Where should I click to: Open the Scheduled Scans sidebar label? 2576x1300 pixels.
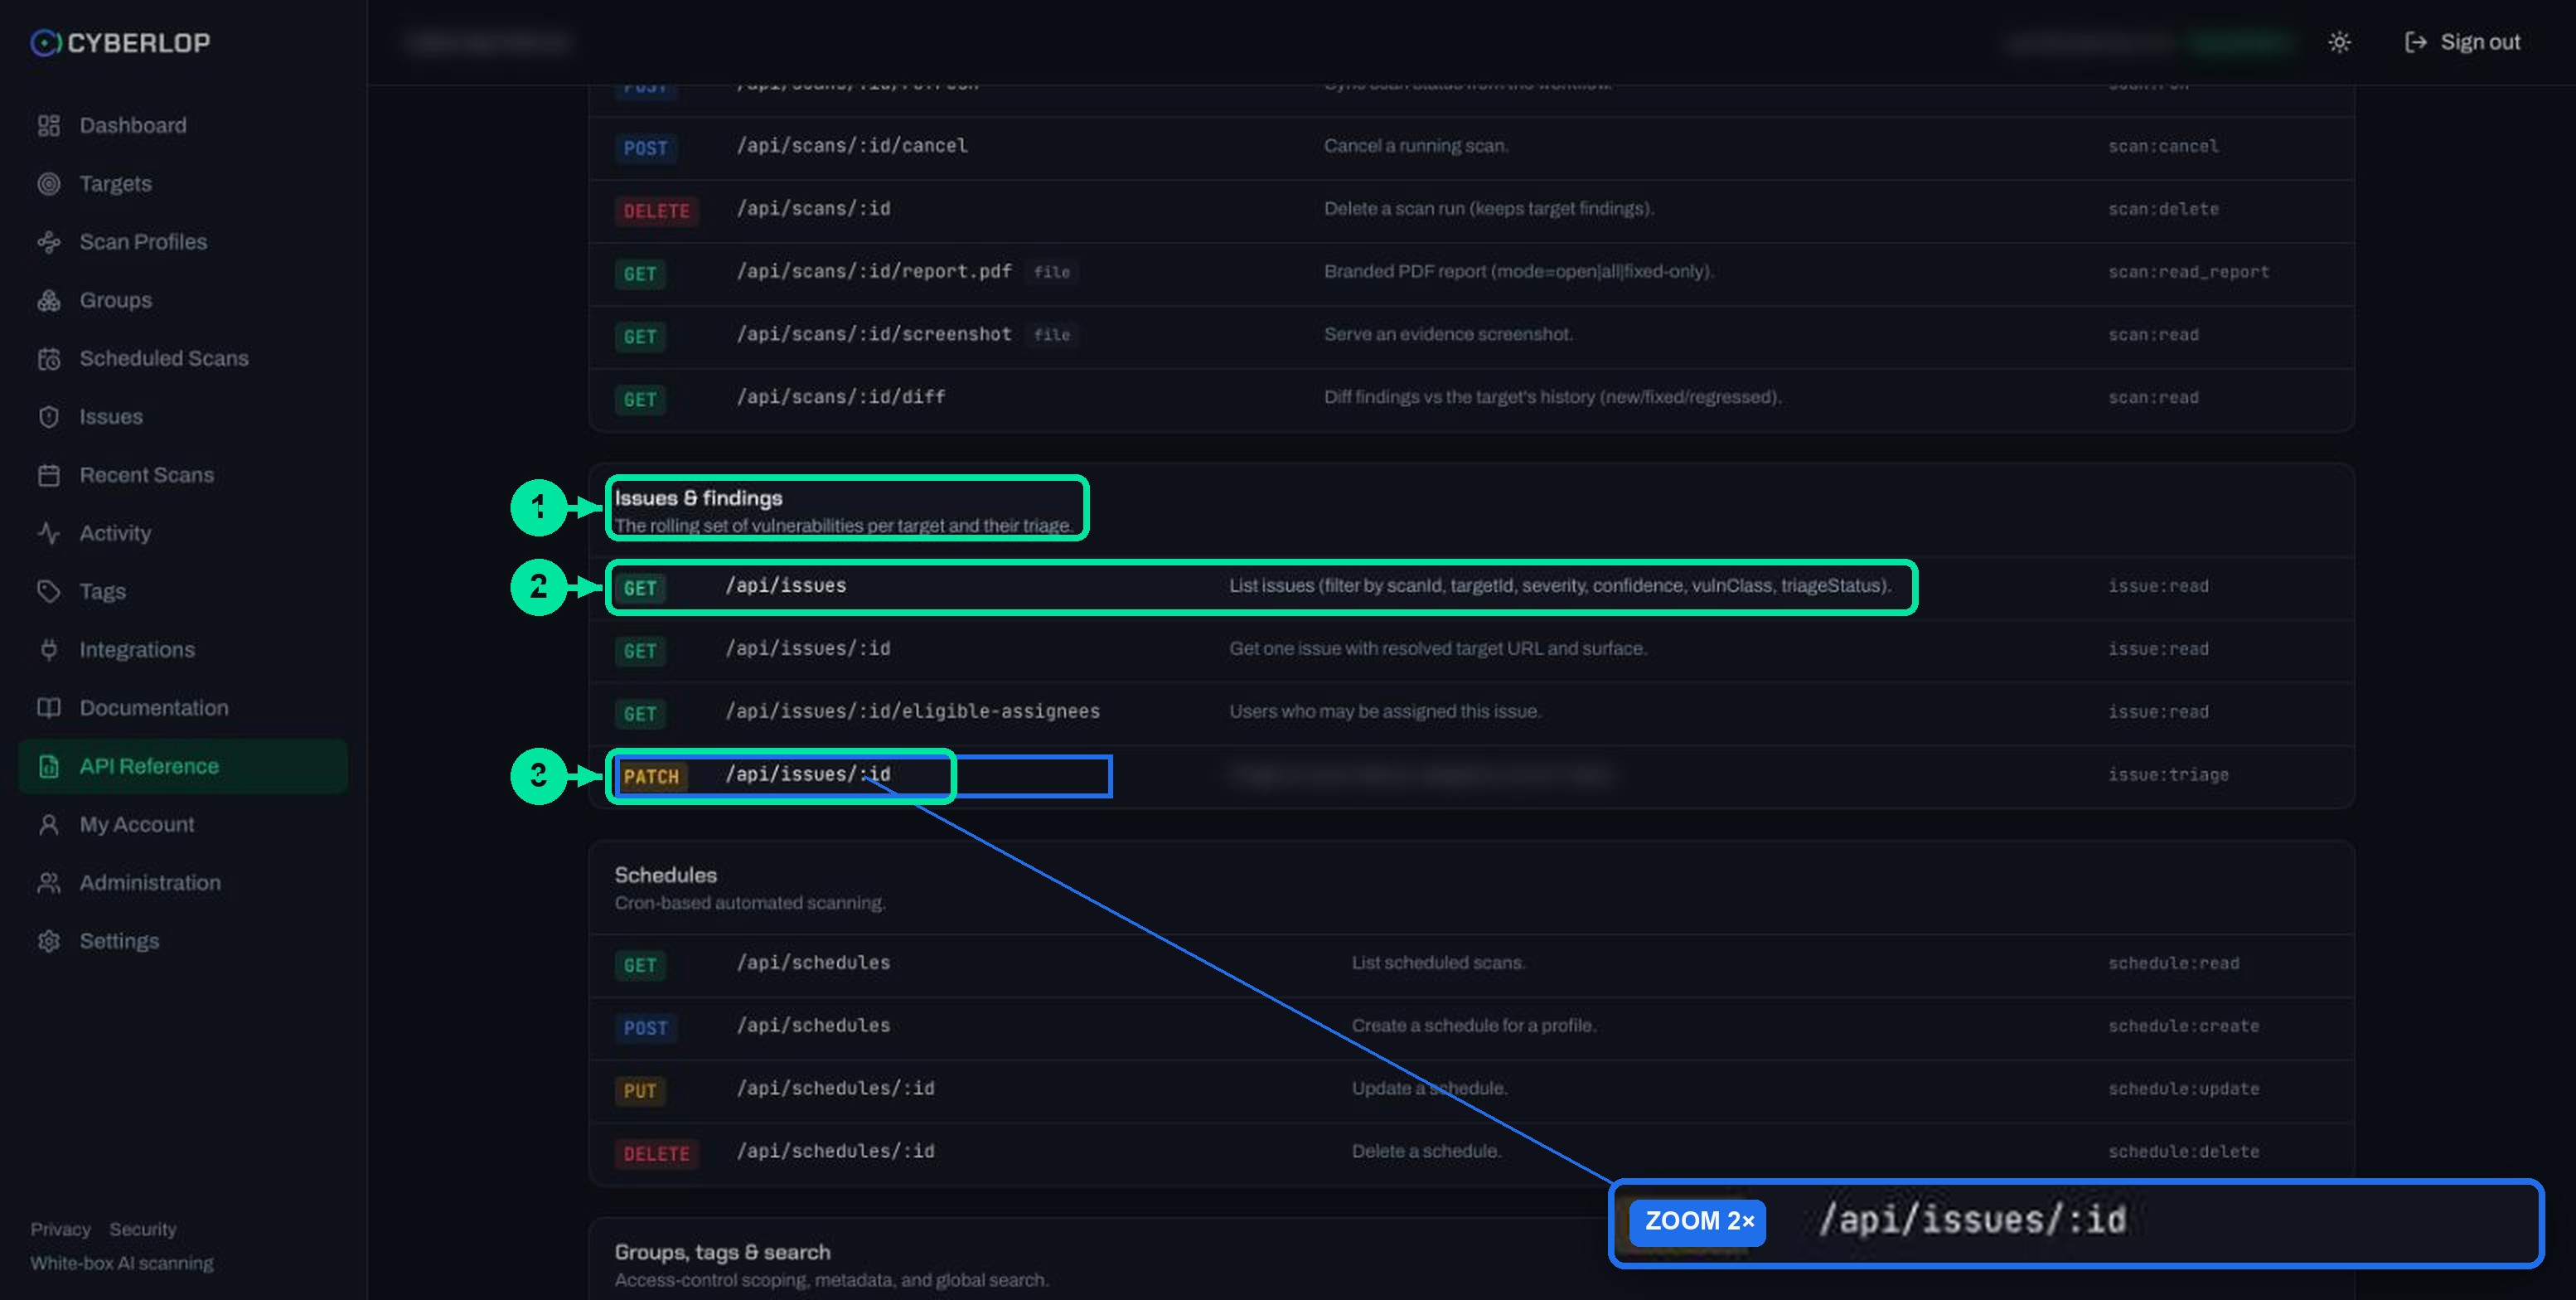(164, 358)
